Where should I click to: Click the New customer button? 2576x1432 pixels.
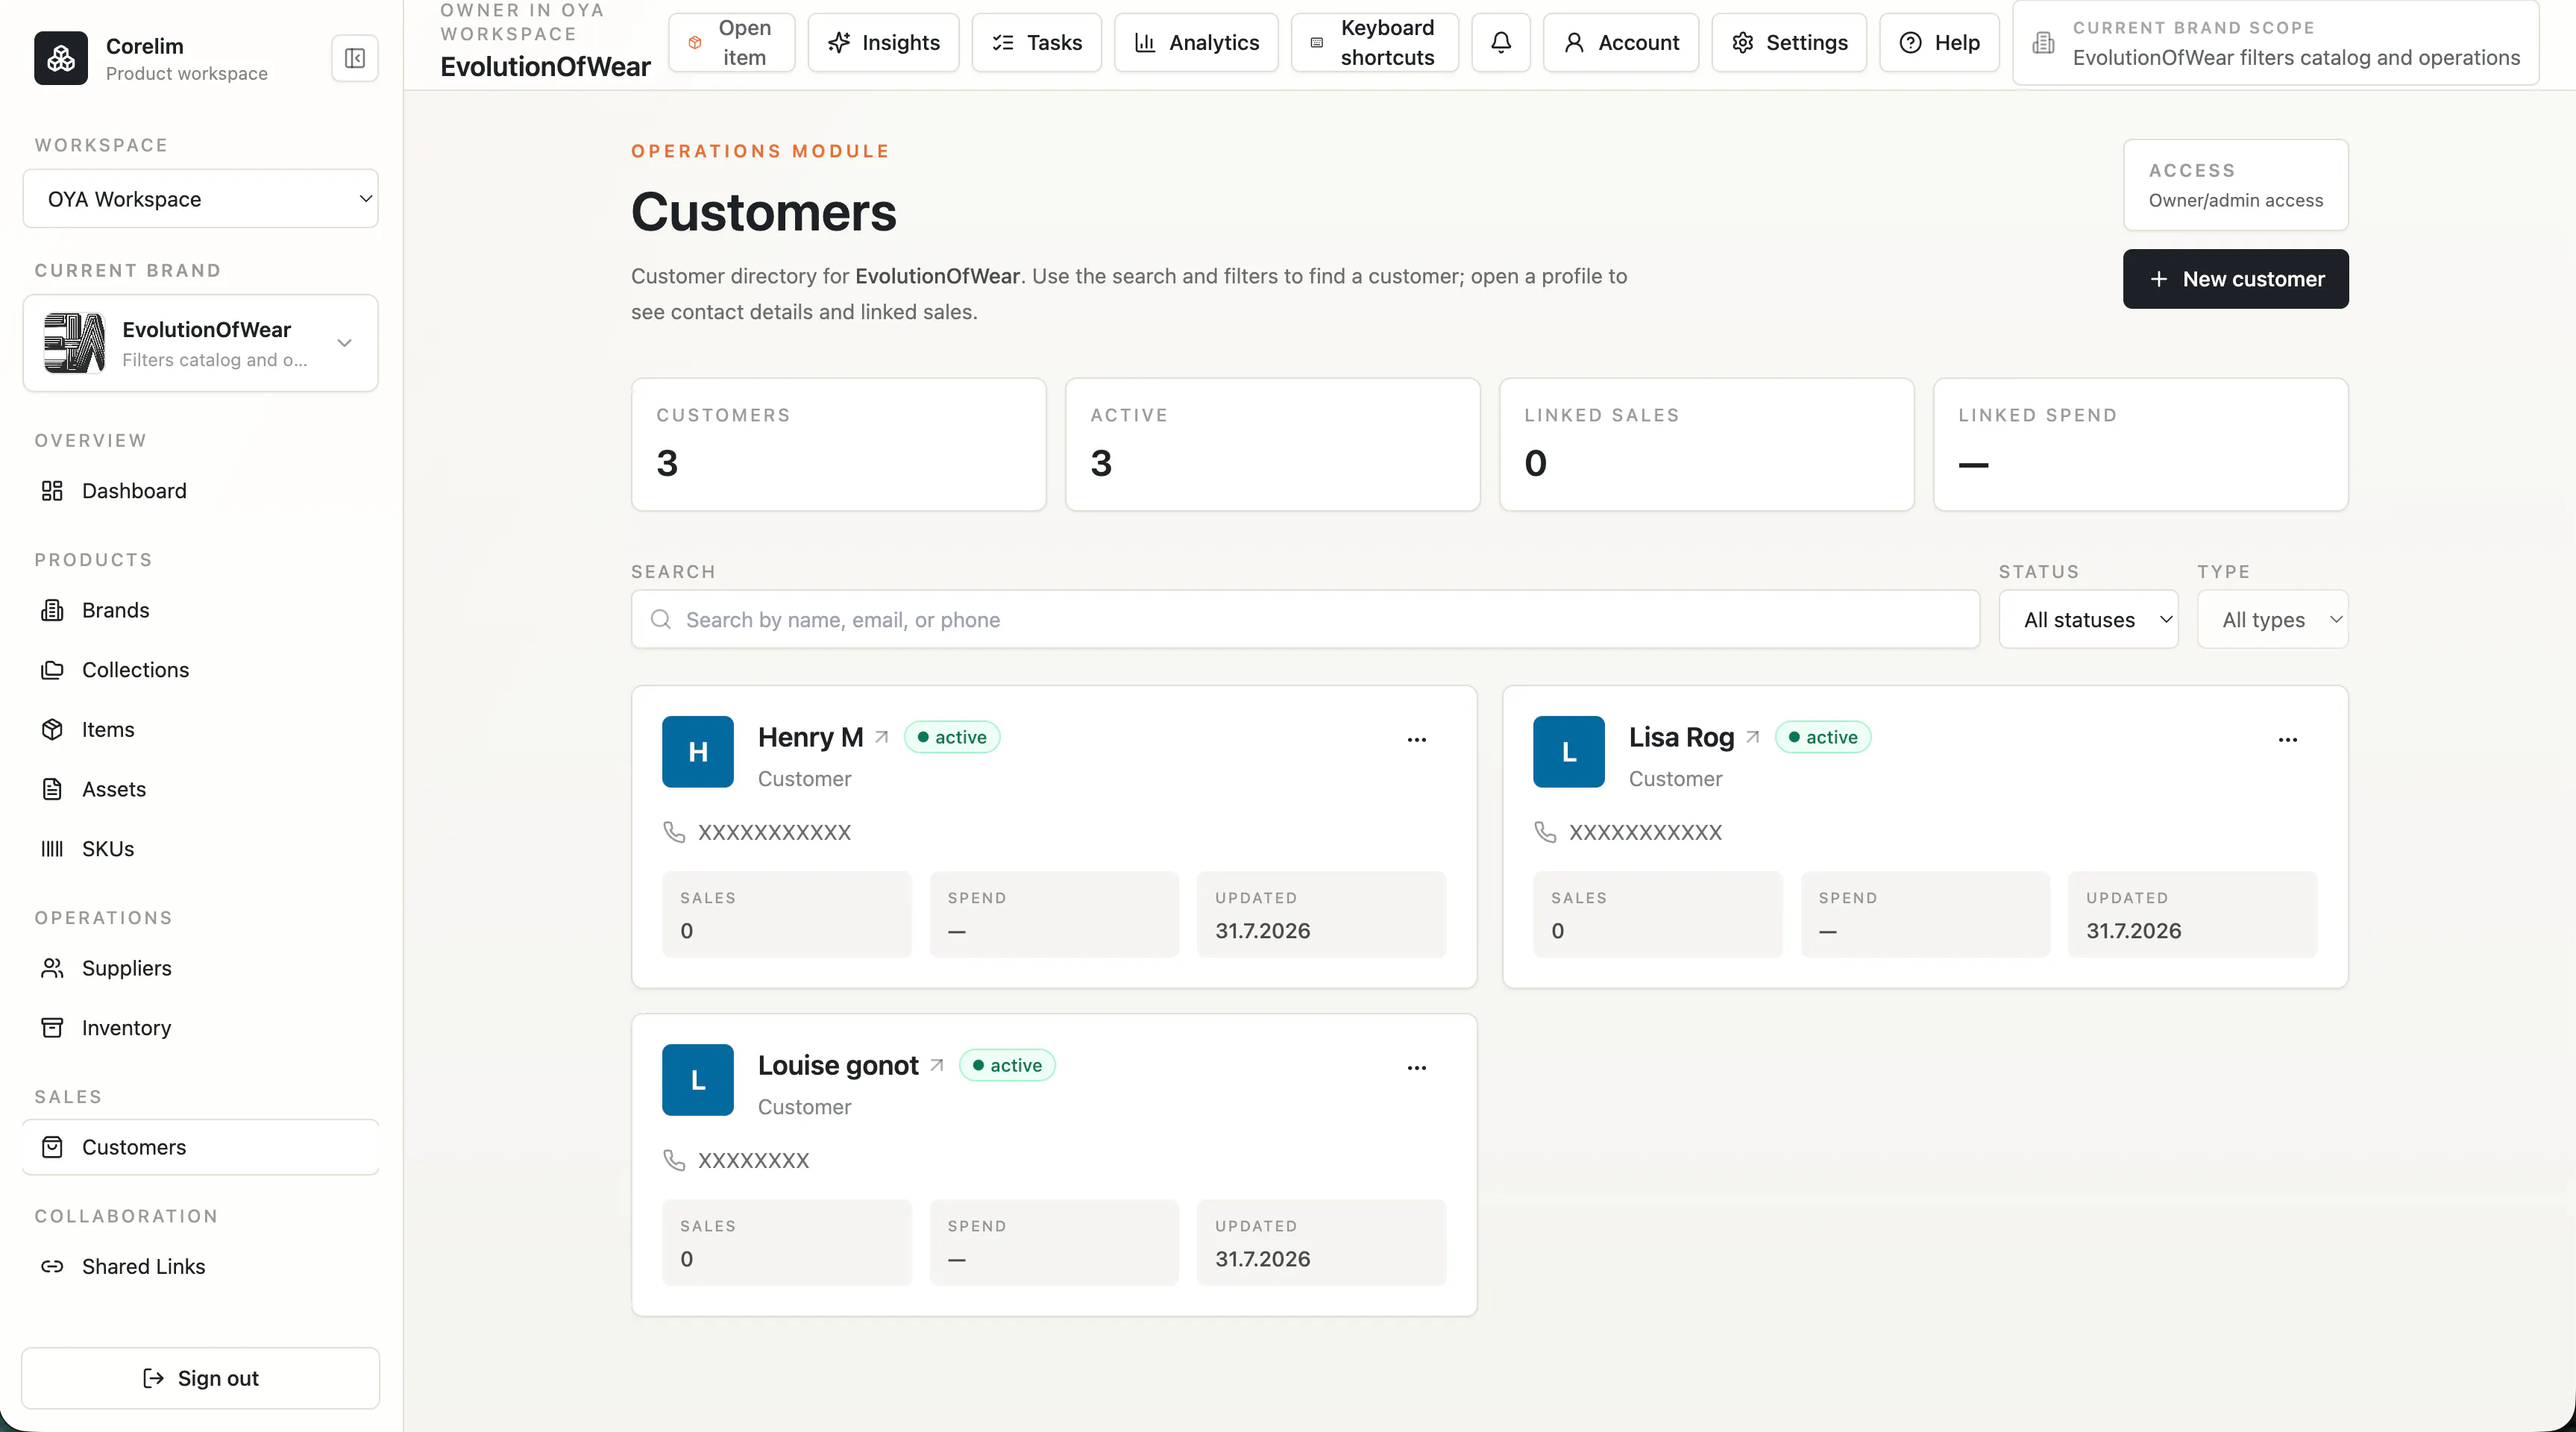(x=2235, y=279)
